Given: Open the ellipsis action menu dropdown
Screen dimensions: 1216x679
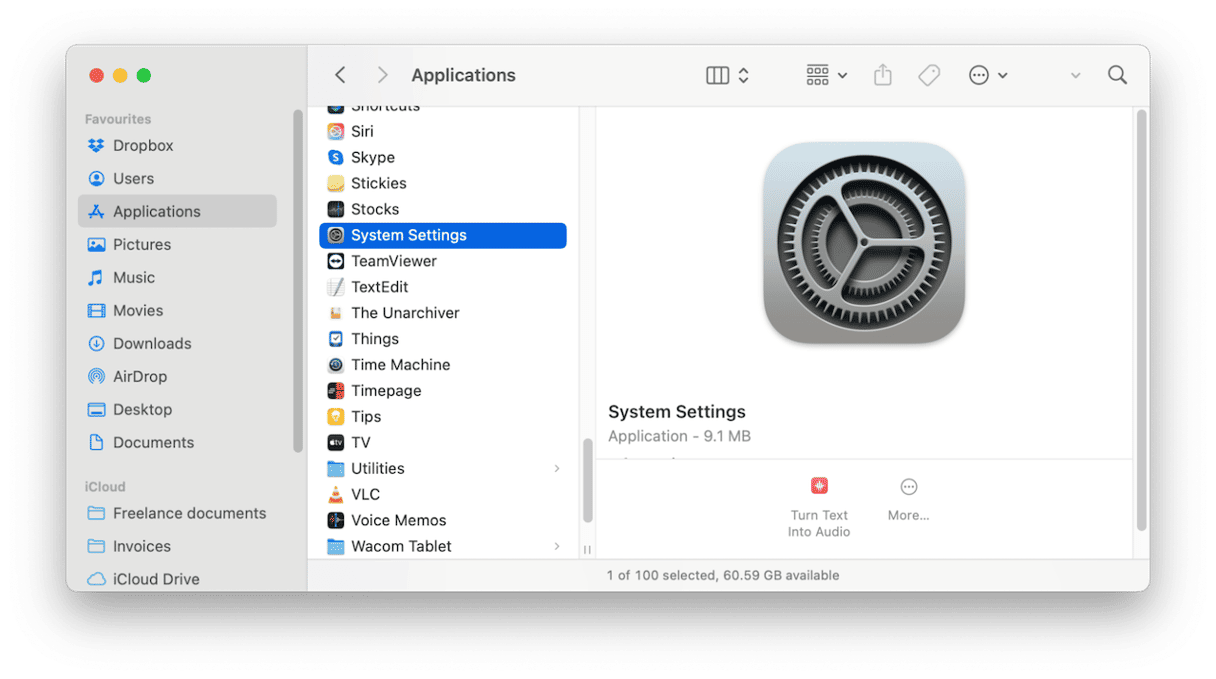Looking at the screenshot, I should tap(987, 75).
